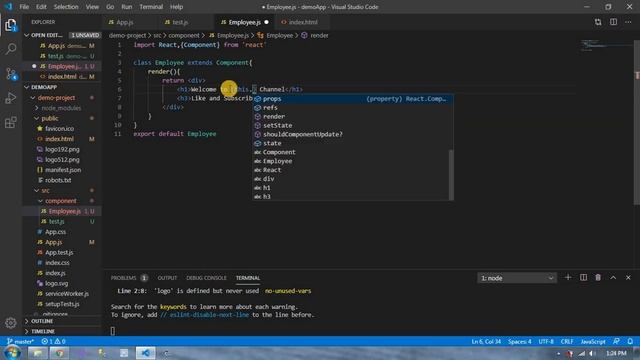Open the terminal selector dropdown 1: node
Screen dimensions: 640x360
pos(516,278)
